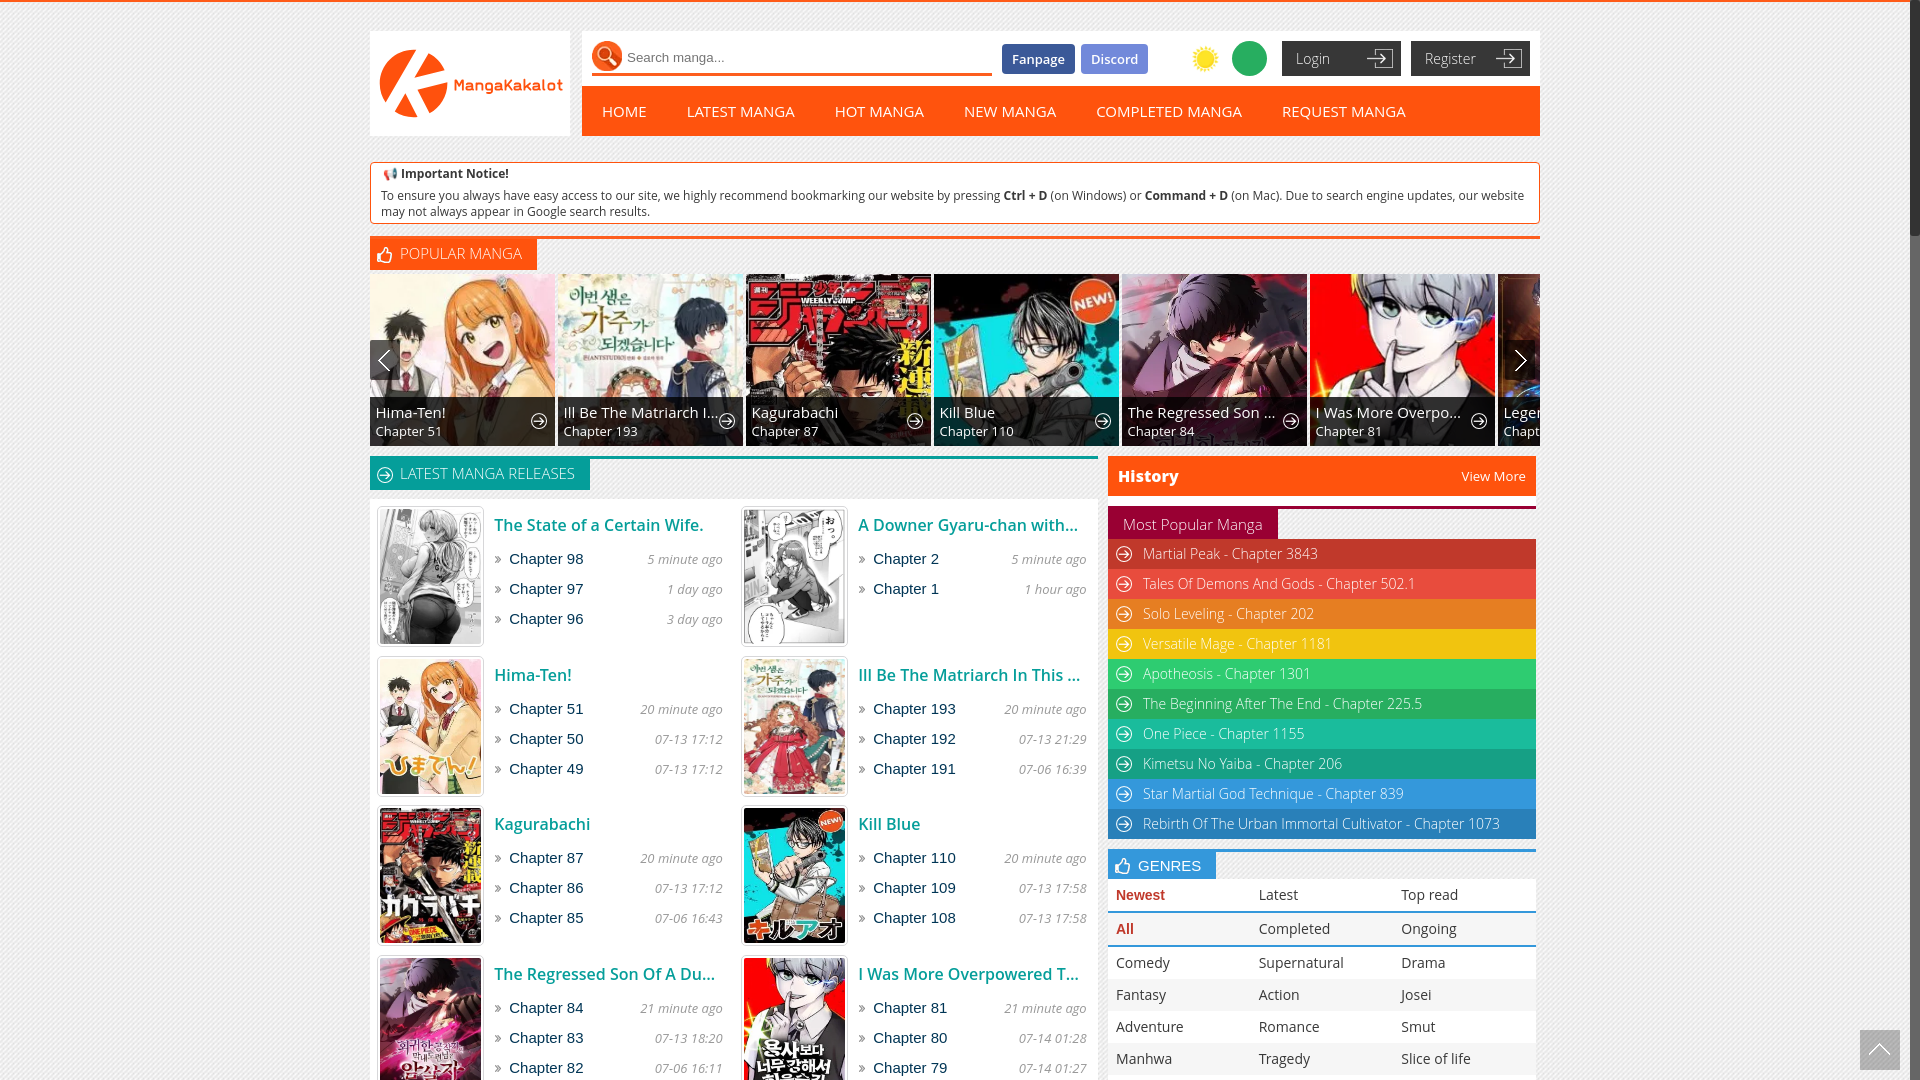The height and width of the screenshot is (1080, 1920).
Task: Go to previous popular manga slide
Action: coord(384,360)
